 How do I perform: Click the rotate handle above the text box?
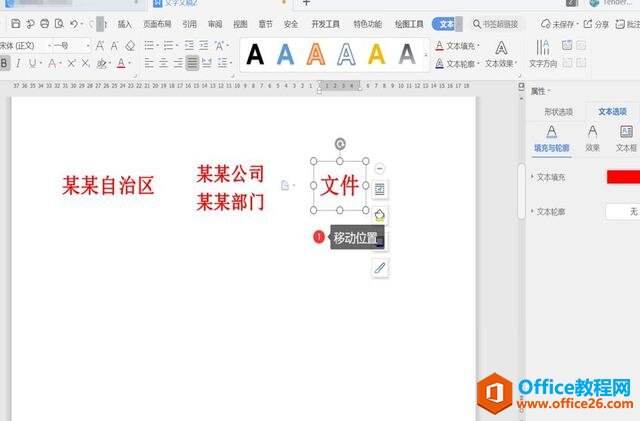[x=340, y=144]
